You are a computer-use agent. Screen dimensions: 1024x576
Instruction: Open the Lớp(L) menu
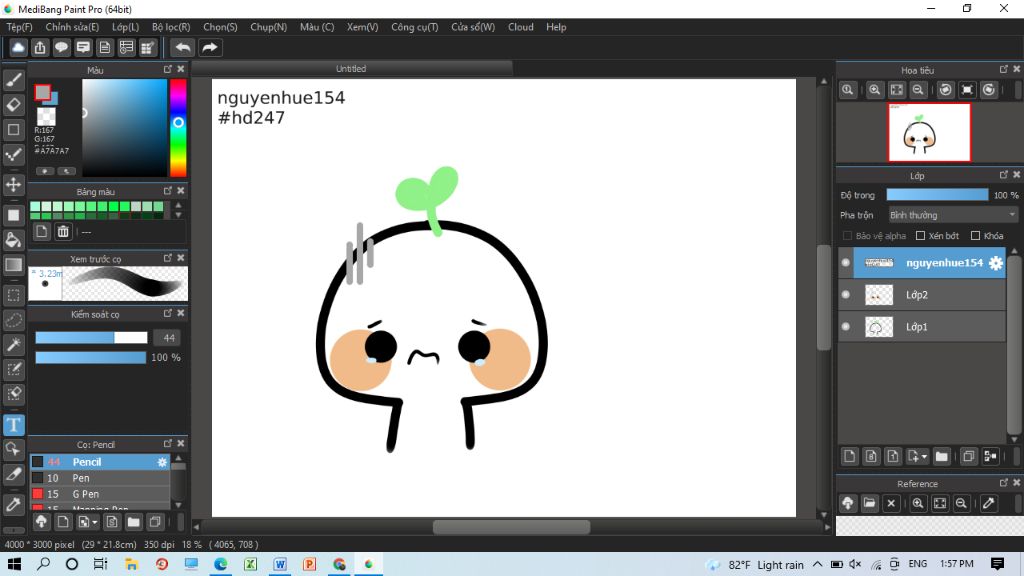[125, 27]
